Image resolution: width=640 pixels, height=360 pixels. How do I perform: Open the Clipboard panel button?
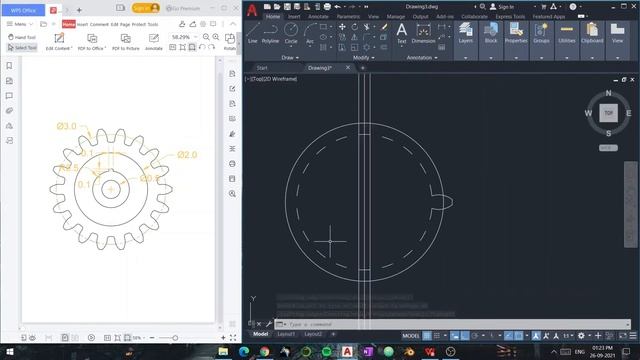(592, 33)
